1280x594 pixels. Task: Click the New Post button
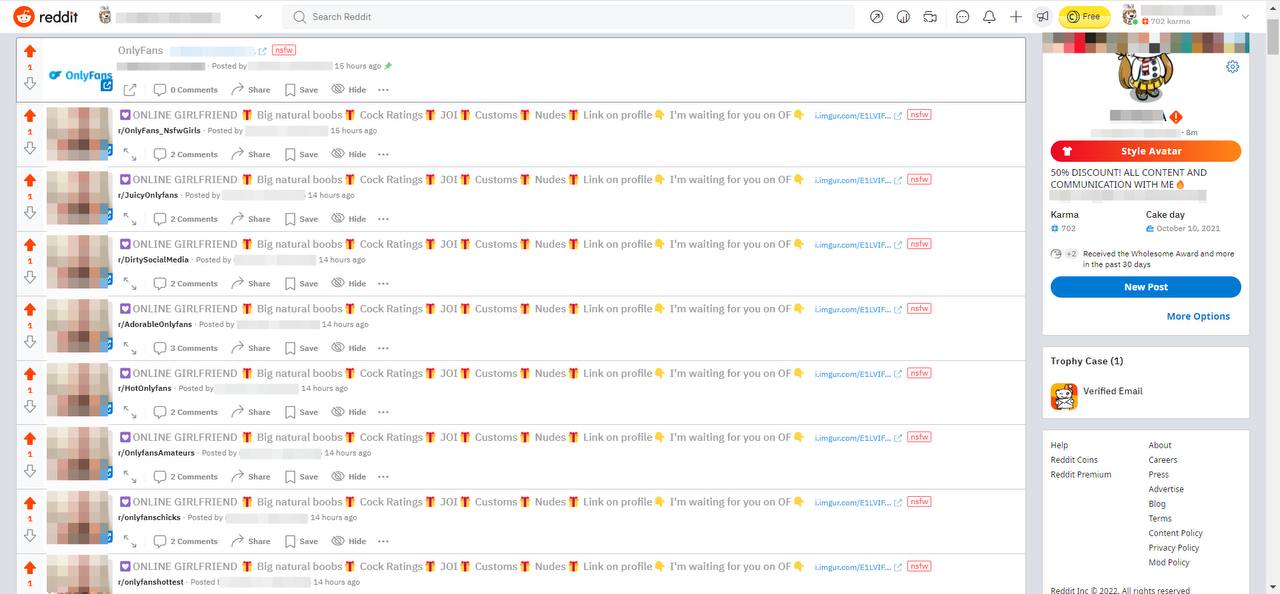tap(1146, 287)
